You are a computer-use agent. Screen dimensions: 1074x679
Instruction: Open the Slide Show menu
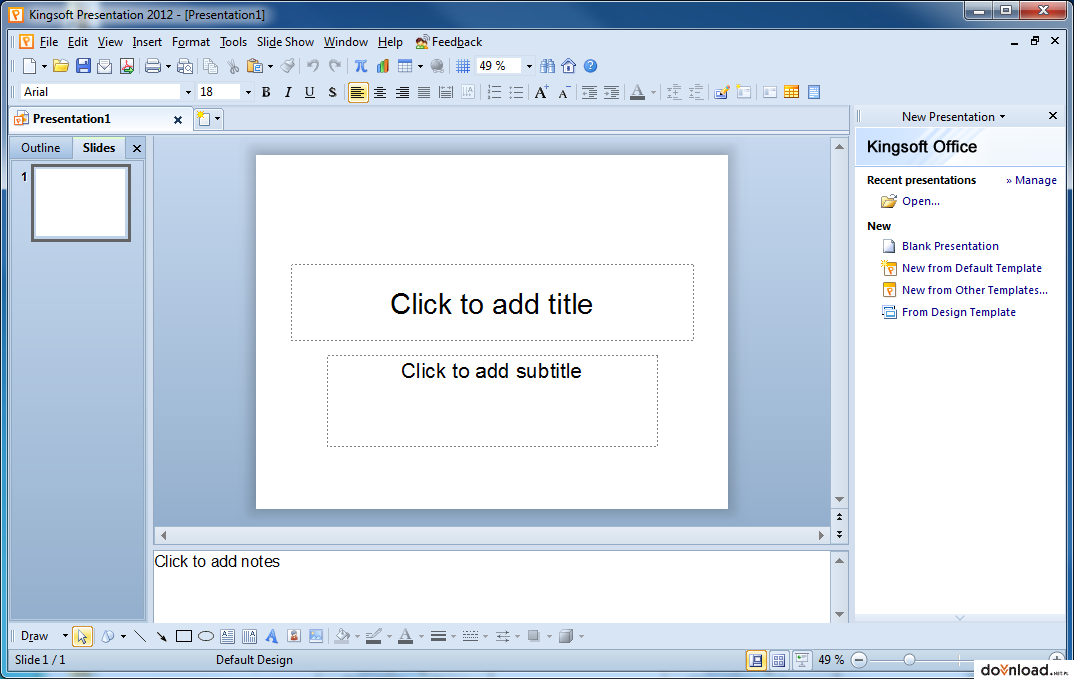click(x=285, y=42)
